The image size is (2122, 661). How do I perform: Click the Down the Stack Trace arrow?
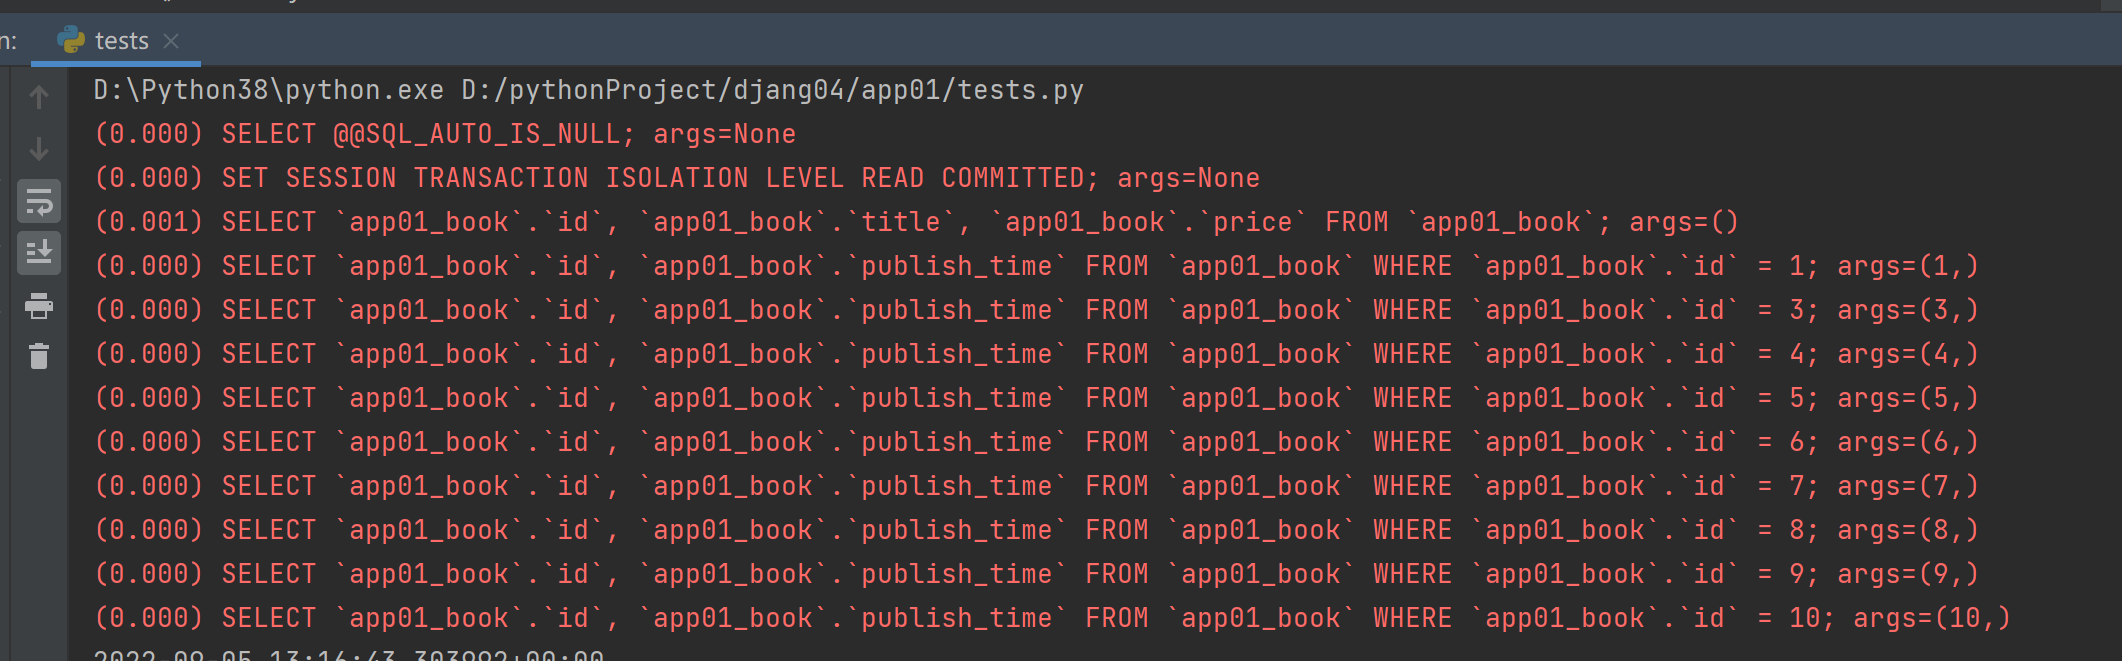click(x=39, y=149)
